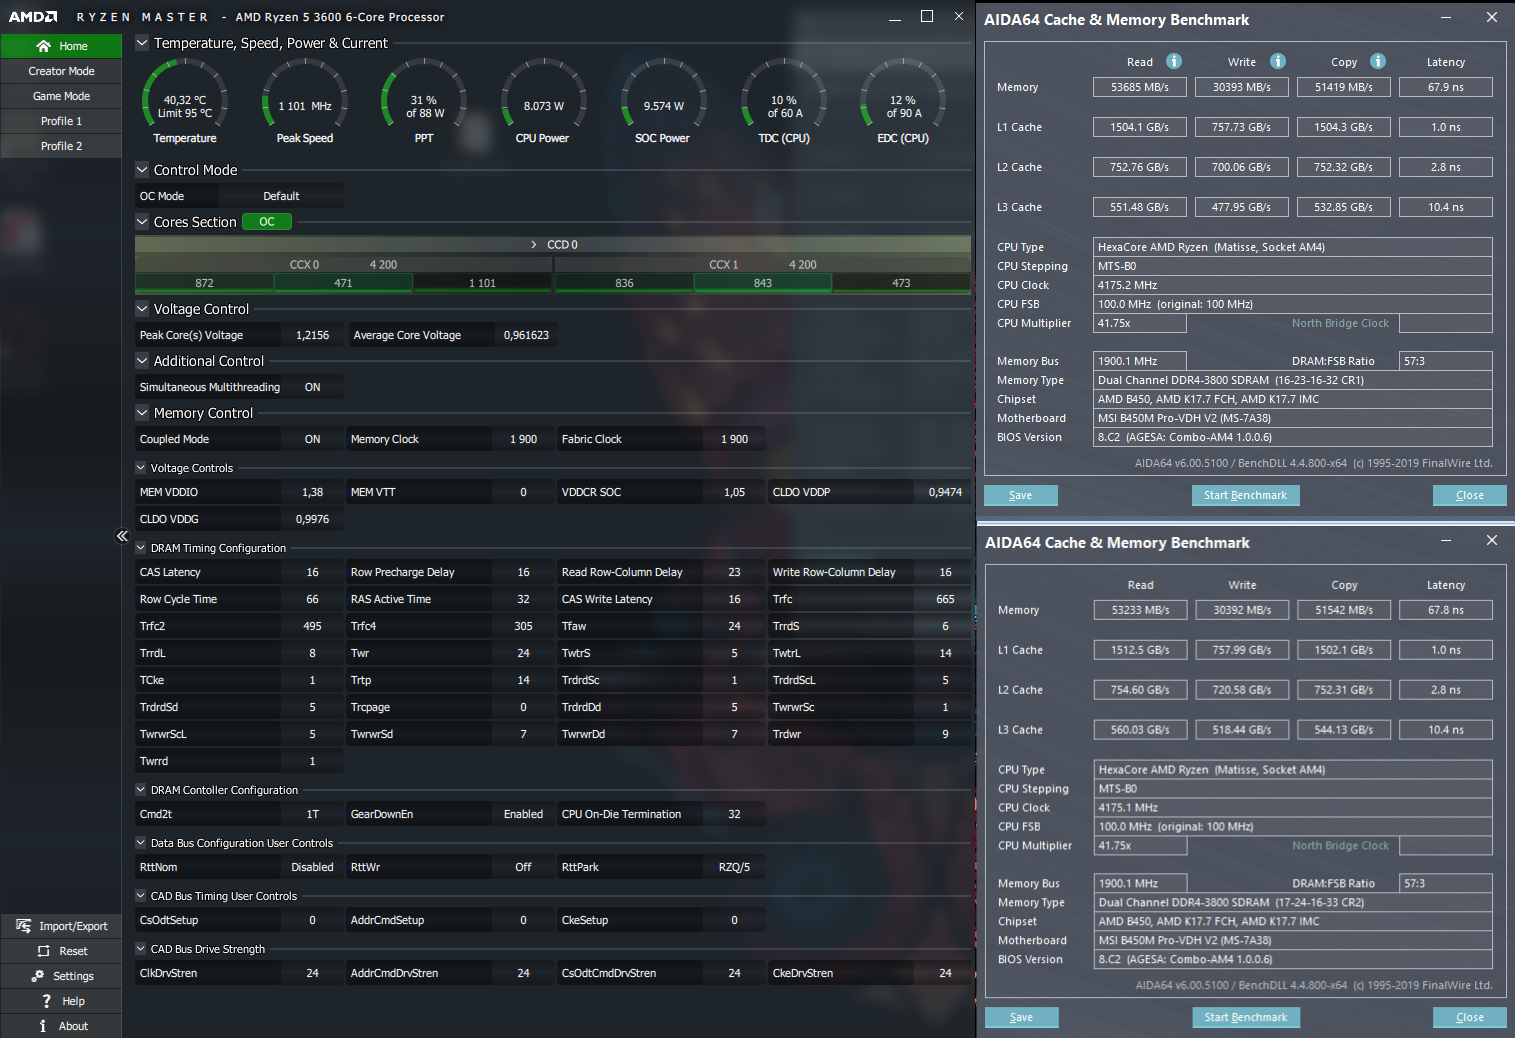Collapse CAD Bus Drive Strength subsection
The width and height of the screenshot is (1515, 1038).
141,949
